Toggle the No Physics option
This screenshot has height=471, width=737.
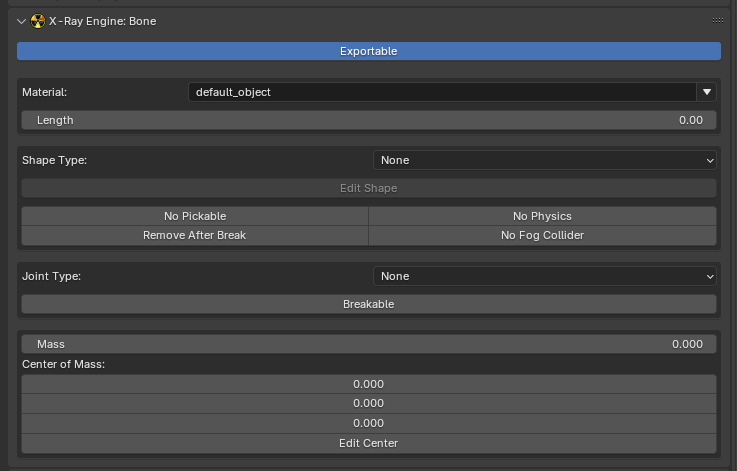542,216
